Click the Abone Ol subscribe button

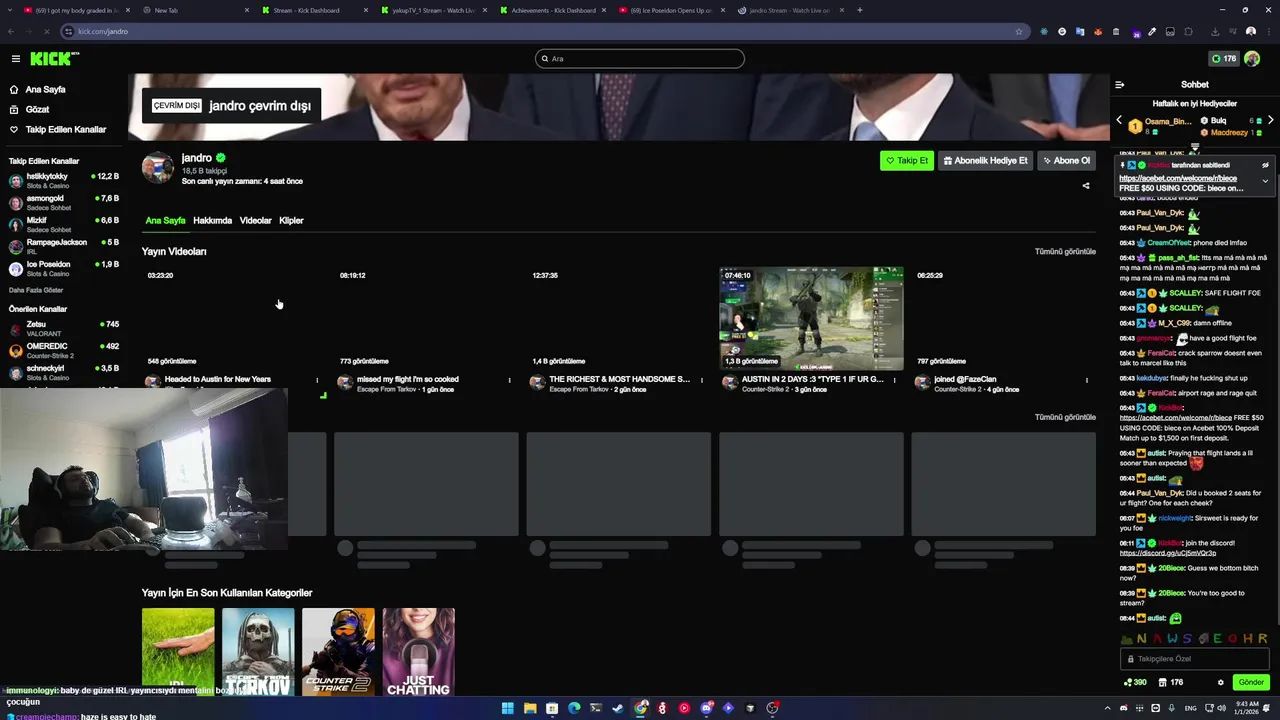tap(1066, 160)
